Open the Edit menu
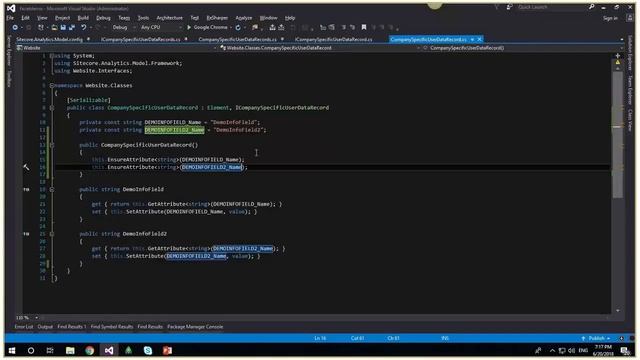Viewport: 640px width, 360px height. [x=25, y=18]
